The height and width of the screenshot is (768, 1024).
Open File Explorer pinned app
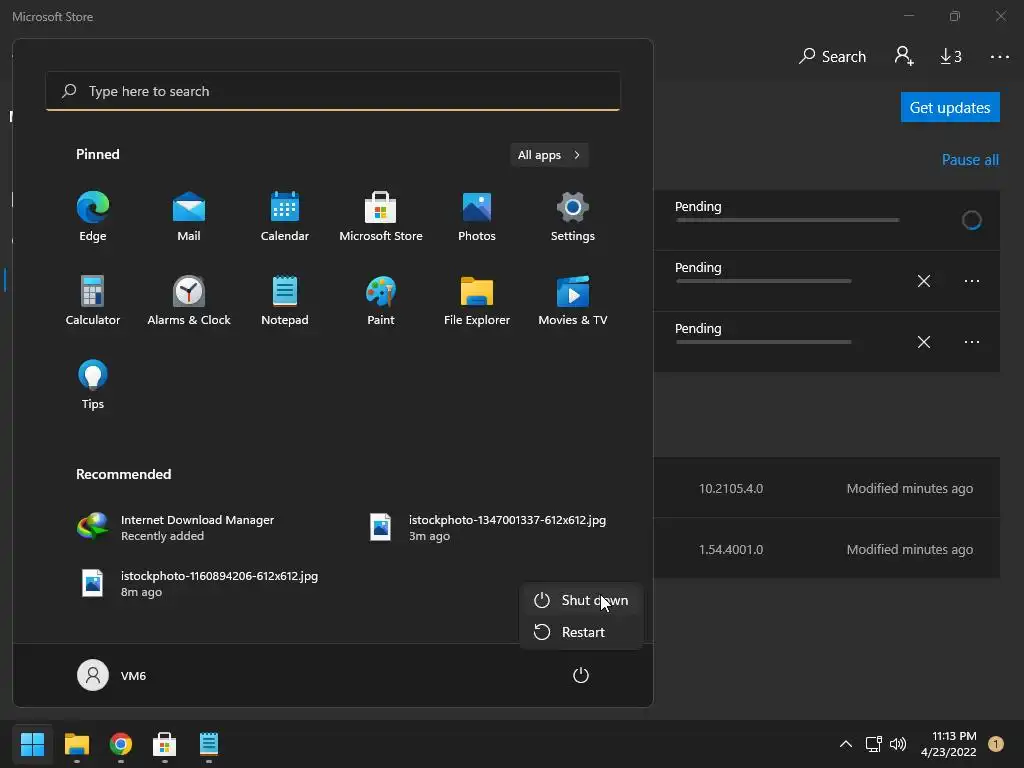pos(477,300)
